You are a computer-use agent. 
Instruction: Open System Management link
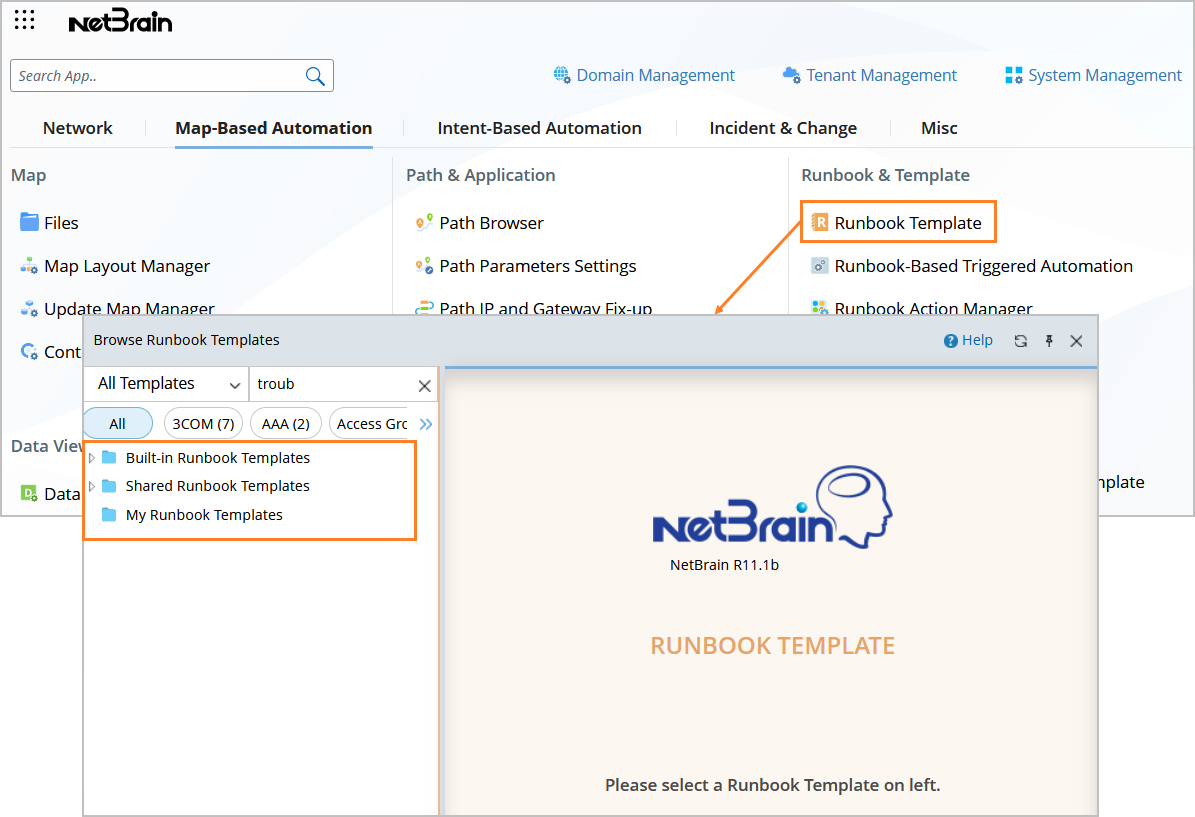[1093, 75]
